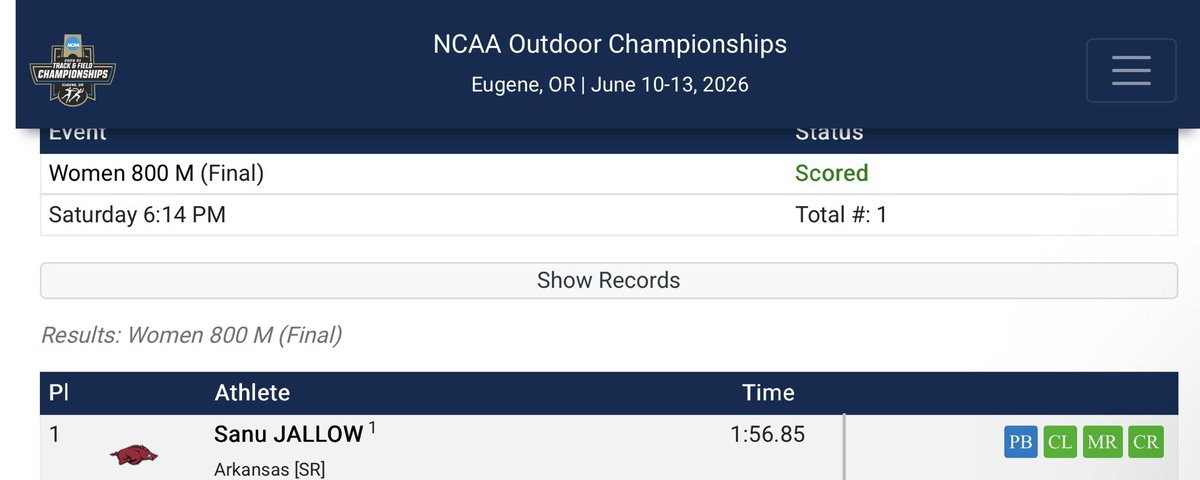Open the Arkansas [SR] team link
Screen dimensions: 1200x480
269,469
